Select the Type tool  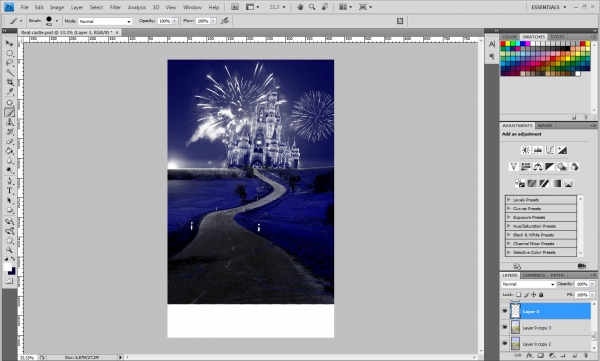pos(9,191)
